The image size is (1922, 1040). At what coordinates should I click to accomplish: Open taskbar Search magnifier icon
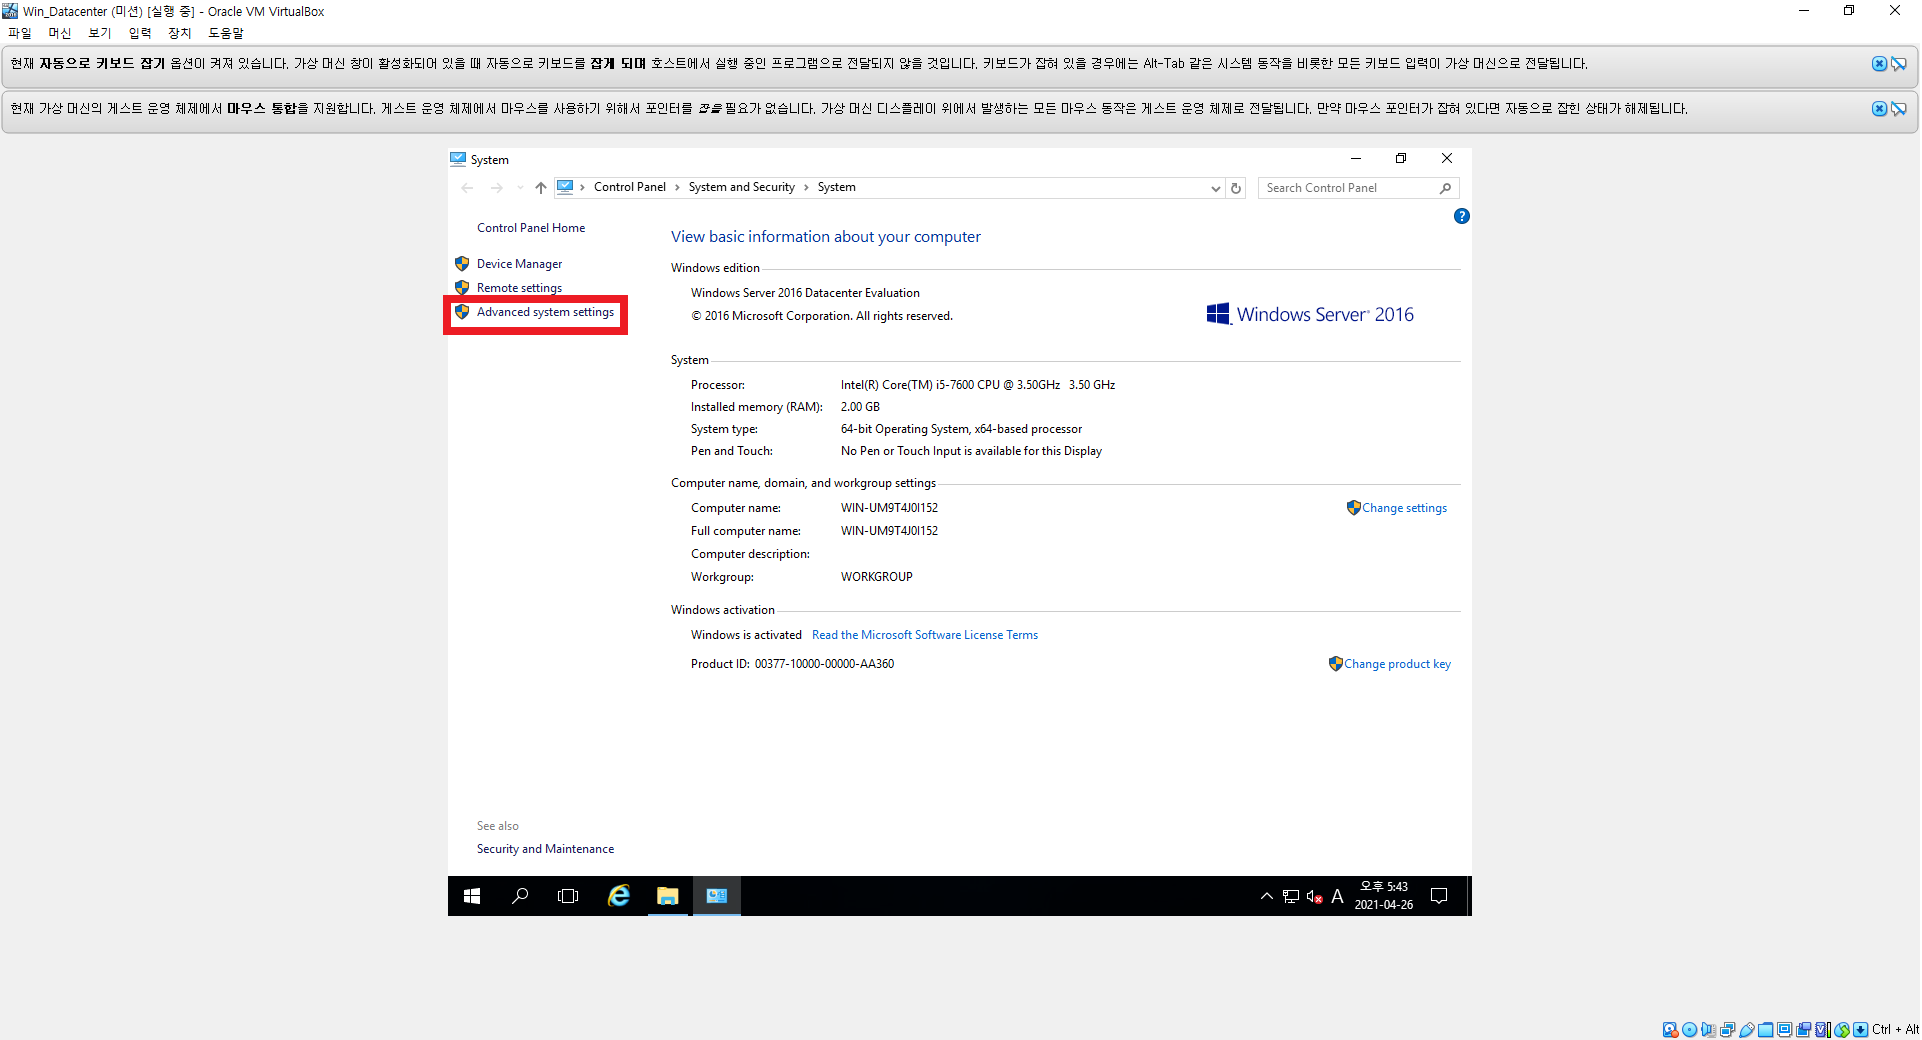[520, 896]
